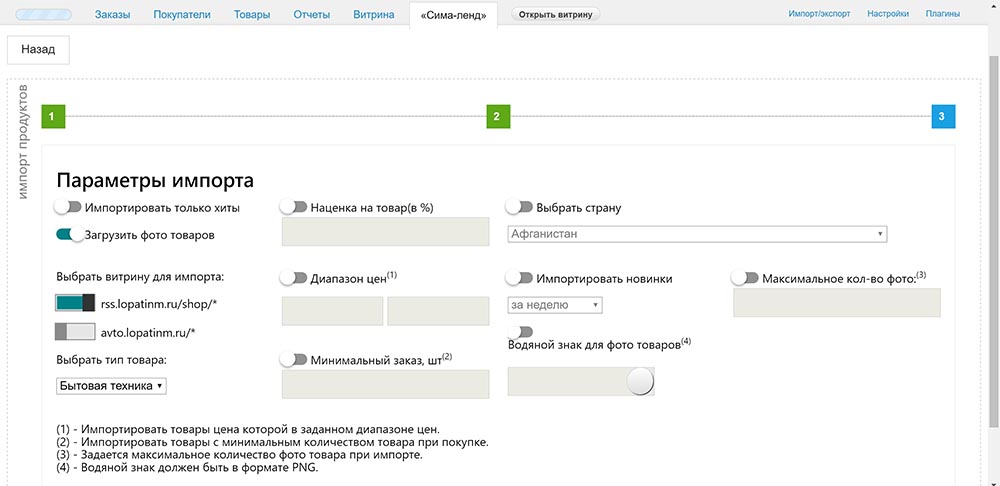Screen dimensions: 1000x486
Task: Enable 'Импортировать только хиты' toggle
Action: [x=68, y=207]
